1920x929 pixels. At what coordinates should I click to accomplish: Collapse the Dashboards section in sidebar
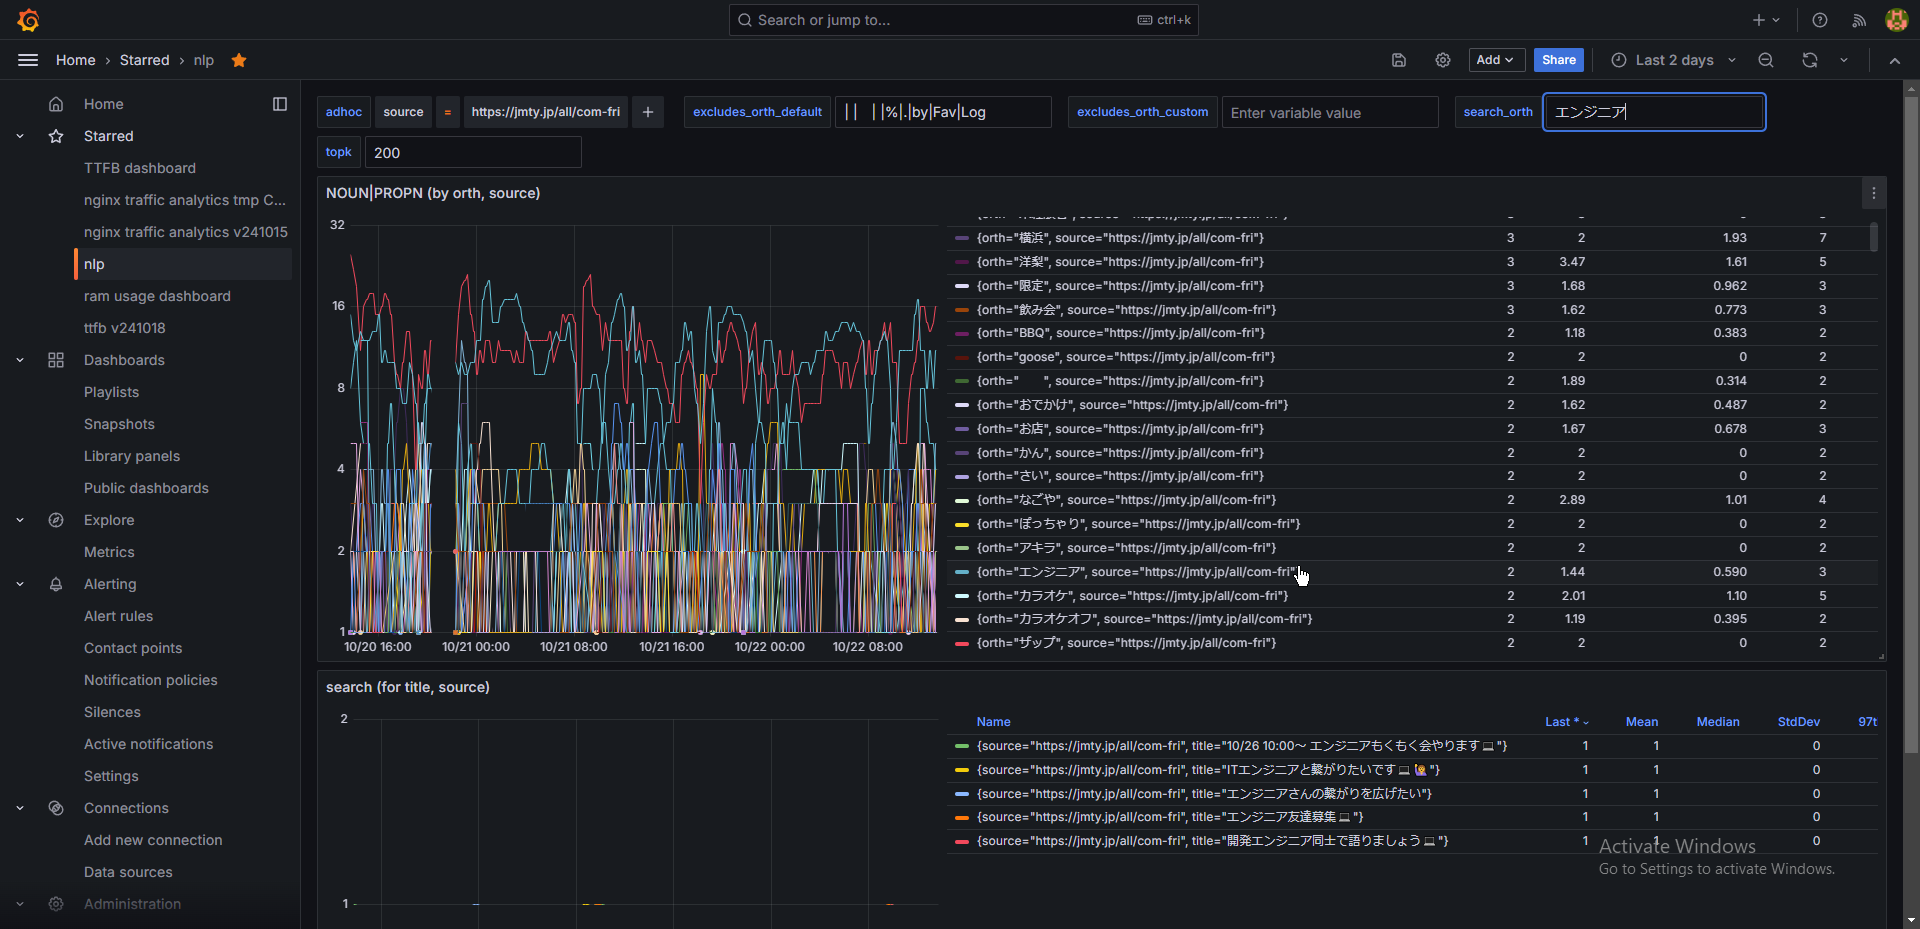[x=20, y=360]
